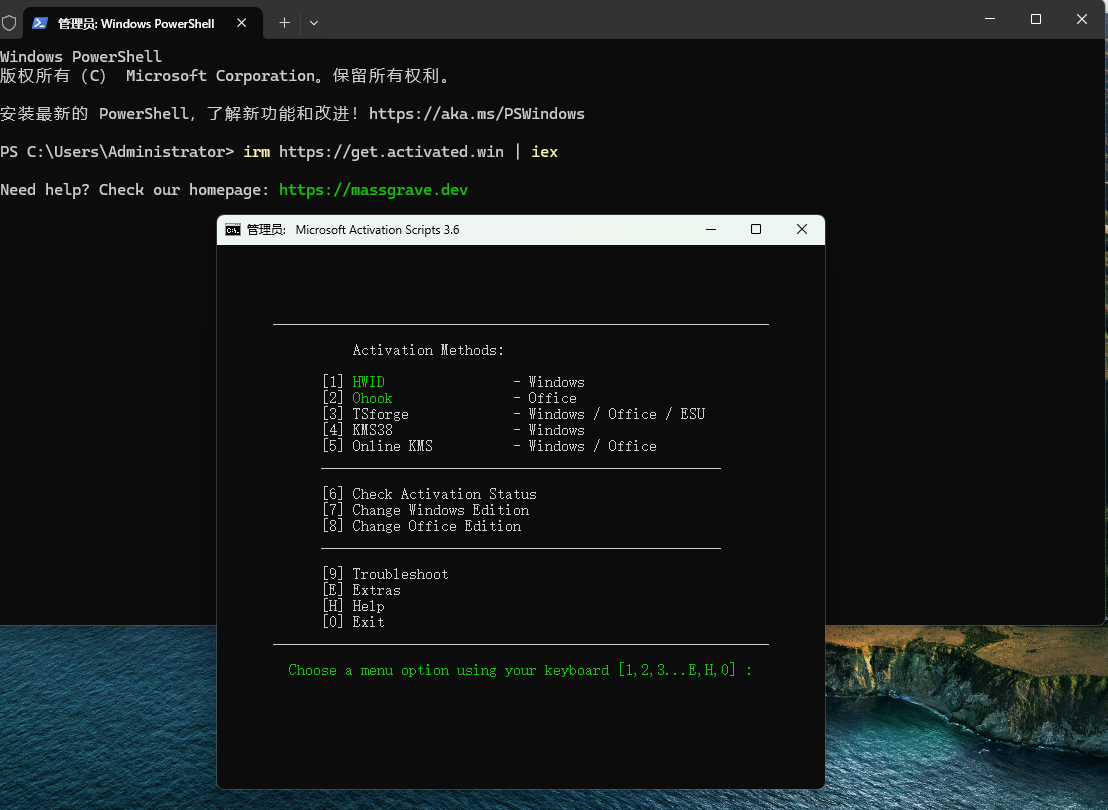Click the Exit menu line
The image size is (1108, 810).
pyautogui.click(x=353, y=622)
